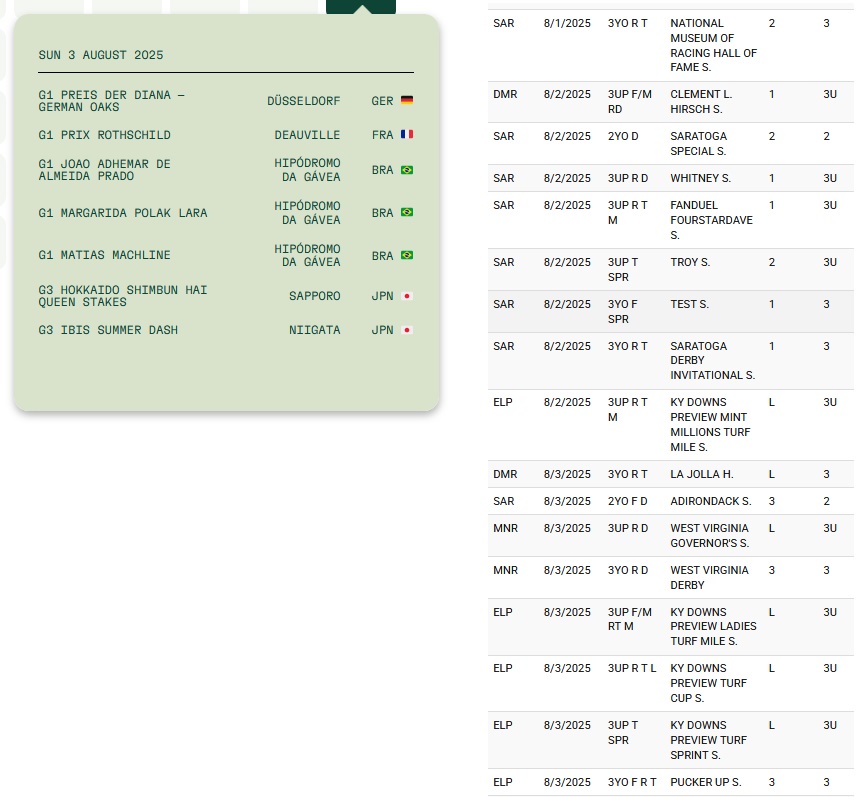The image size is (864, 797).
Task: Select KY Downs Preview Ladies Turf Mile S.
Action: click(713, 627)
